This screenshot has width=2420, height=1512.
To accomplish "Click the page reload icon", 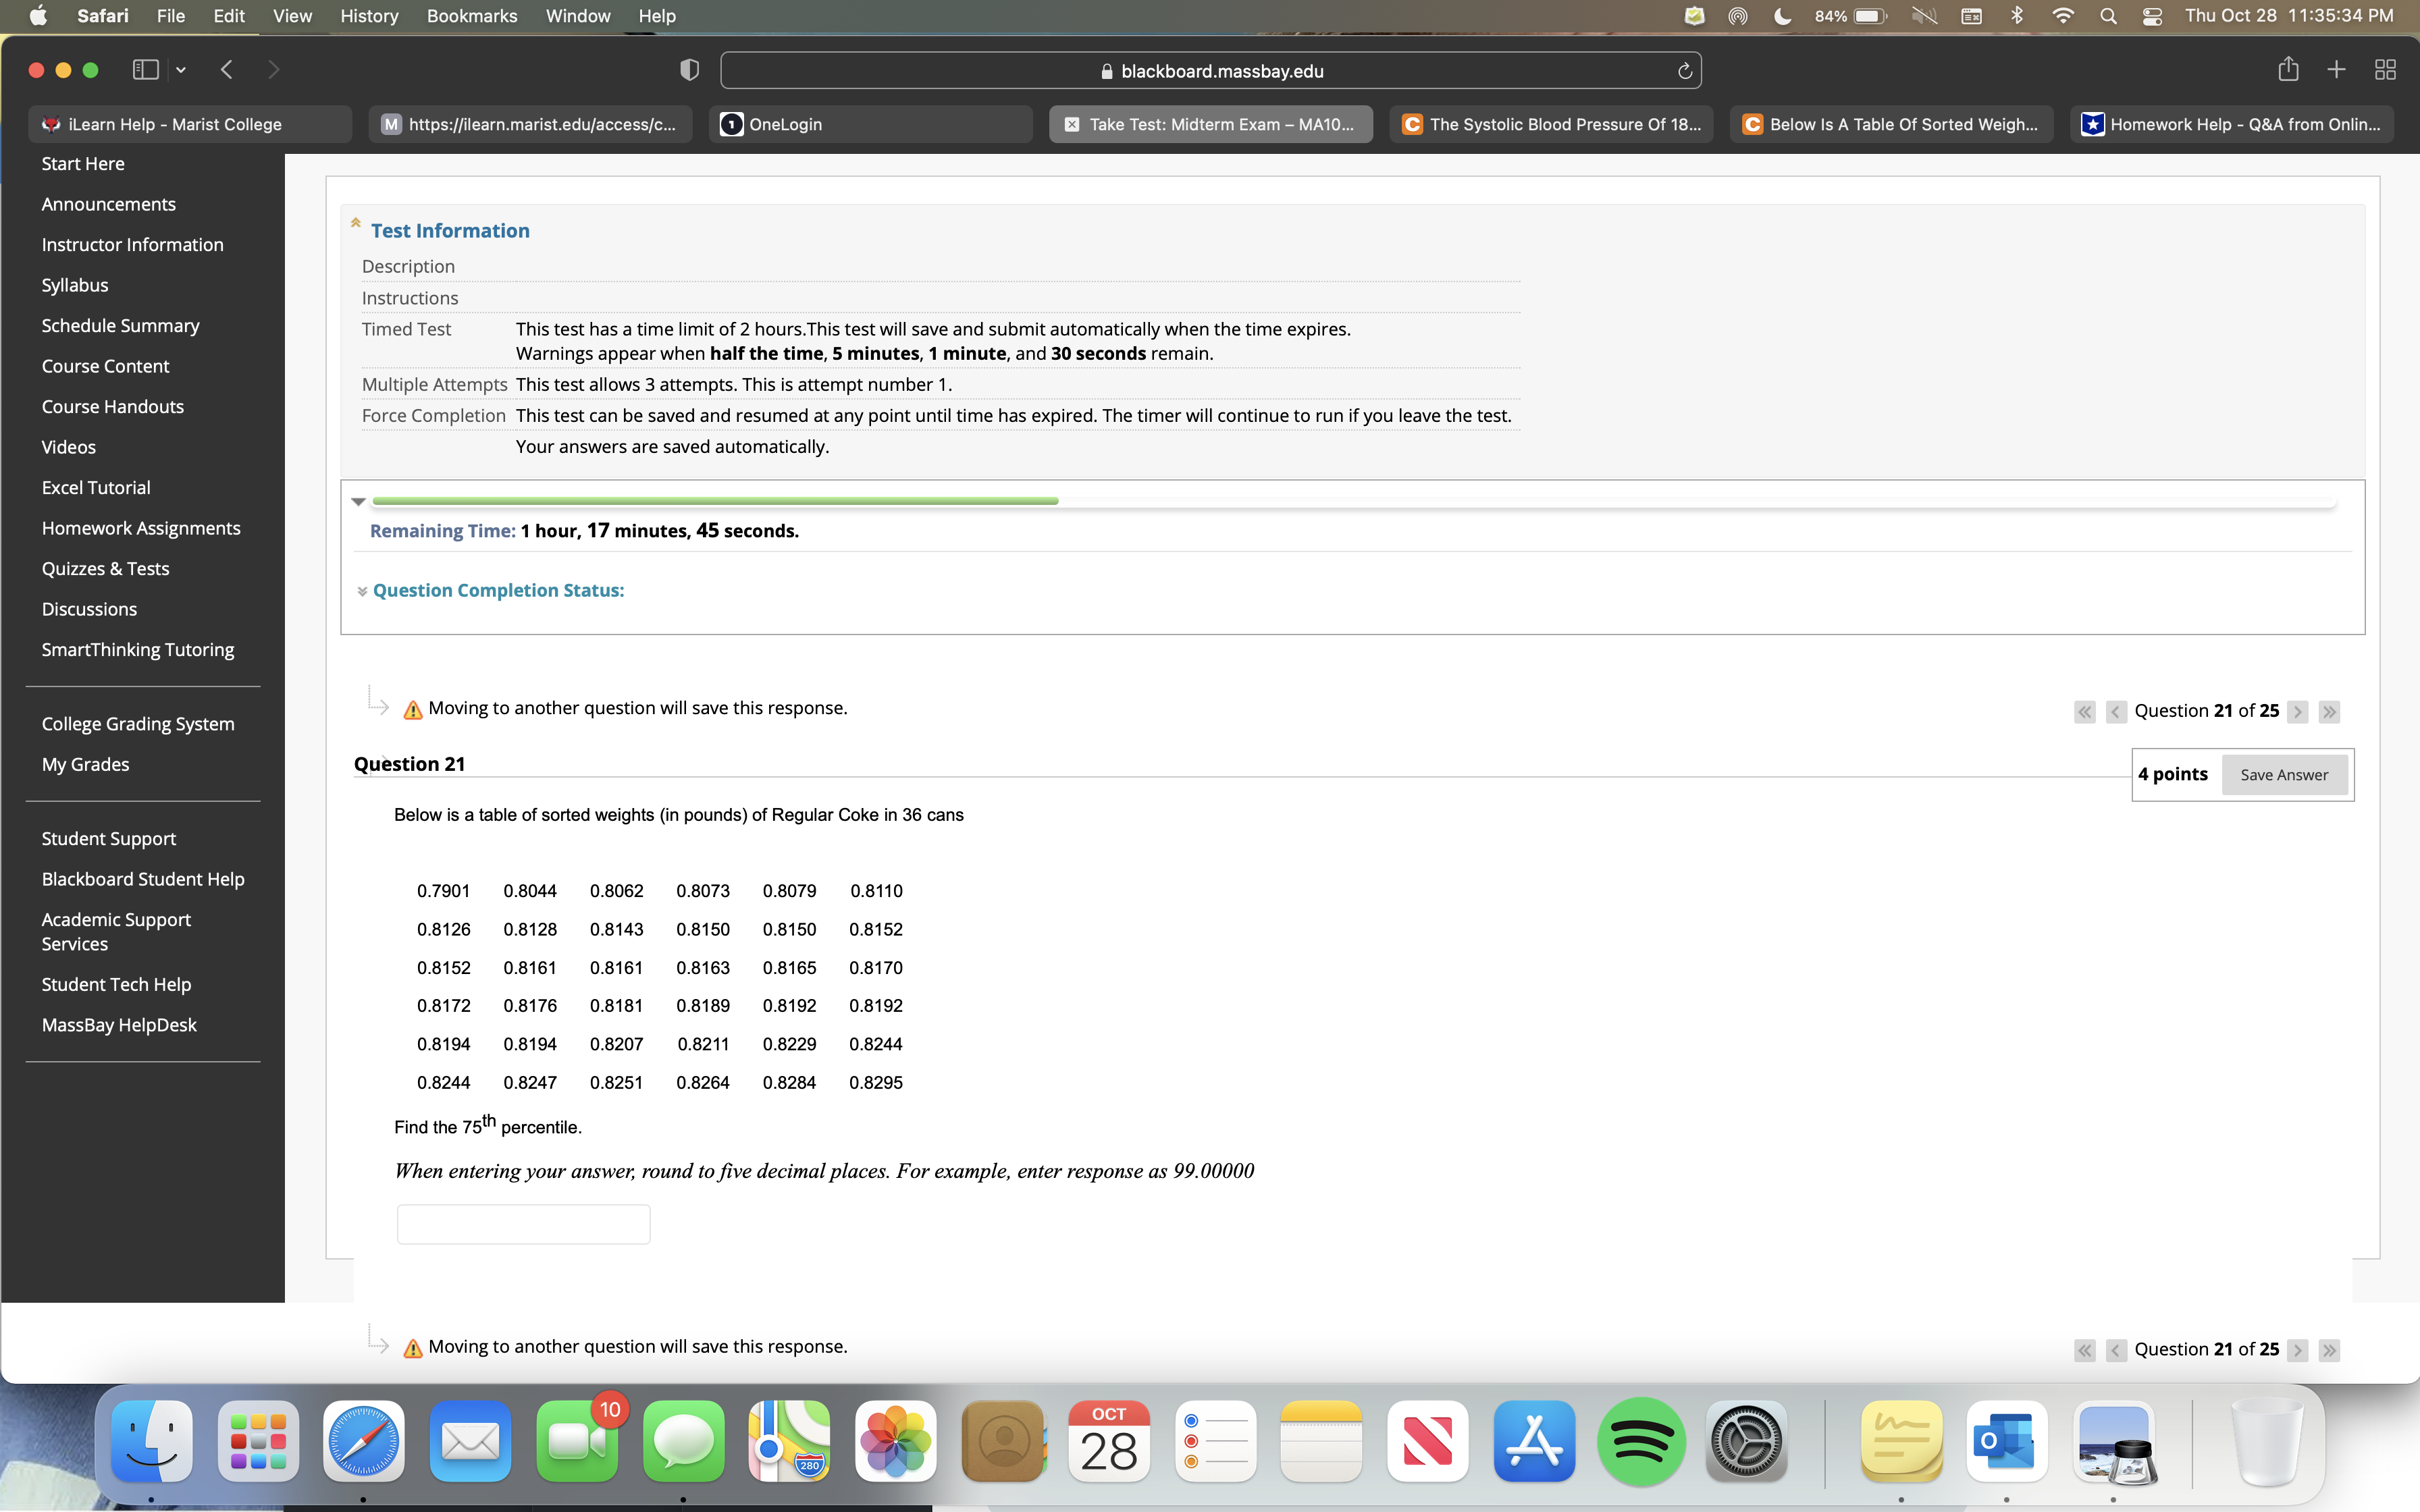I will tap(1684, 71).
